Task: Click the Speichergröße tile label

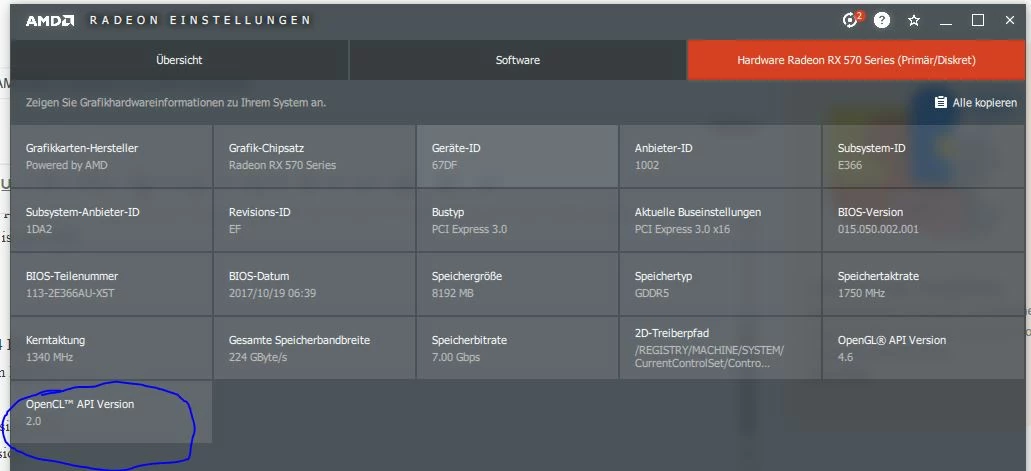Action: [x=467, y=276]
